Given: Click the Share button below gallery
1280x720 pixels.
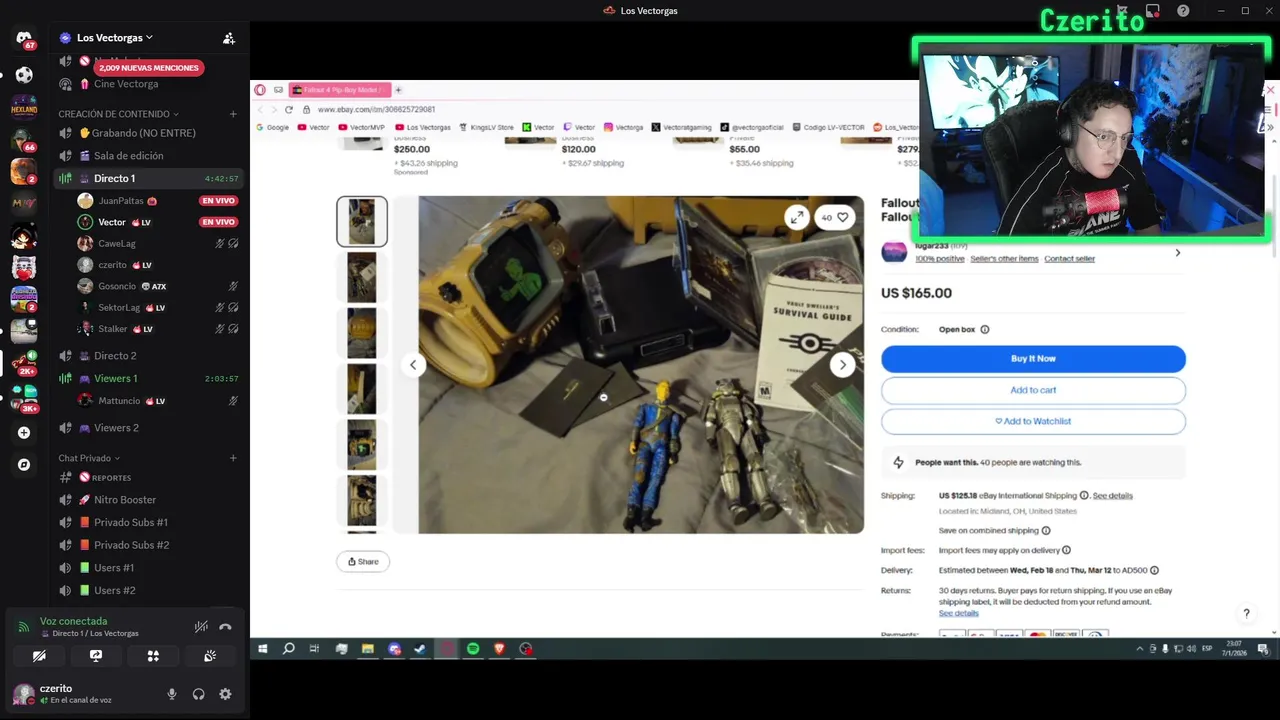Looking at the screenshot, I should pos(363,562).
